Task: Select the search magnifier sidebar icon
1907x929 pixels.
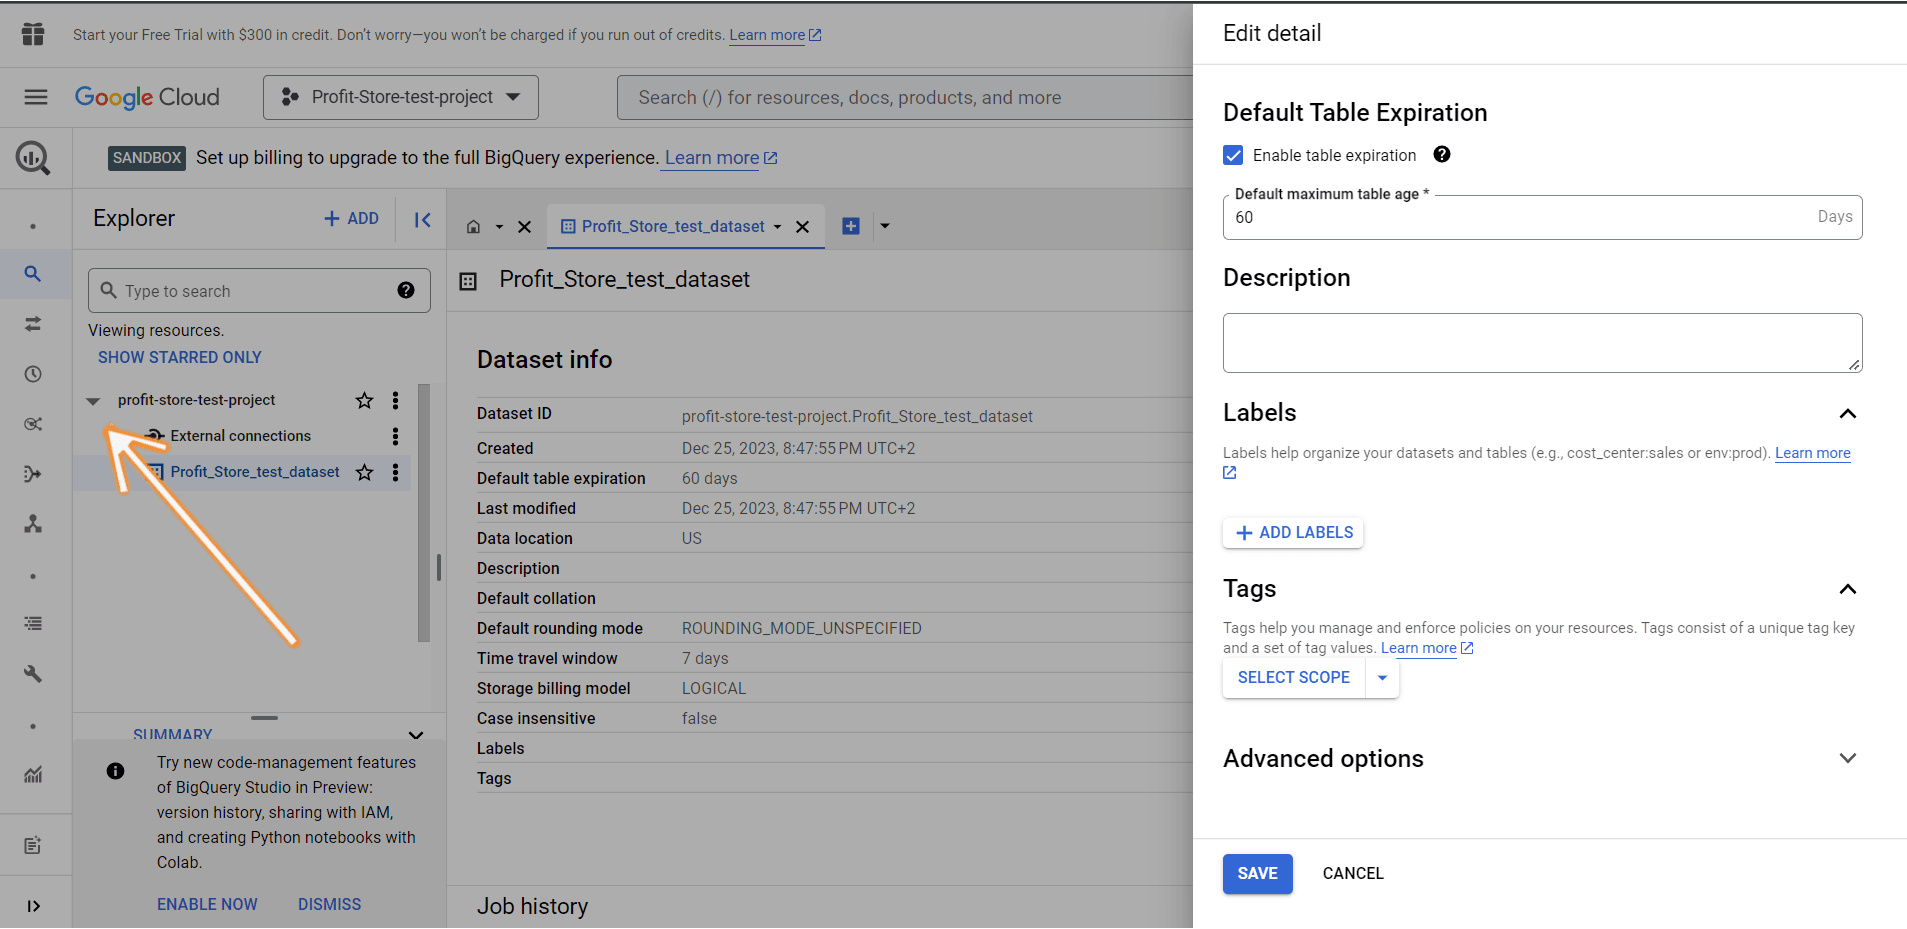Action: [x=33, y=273]
